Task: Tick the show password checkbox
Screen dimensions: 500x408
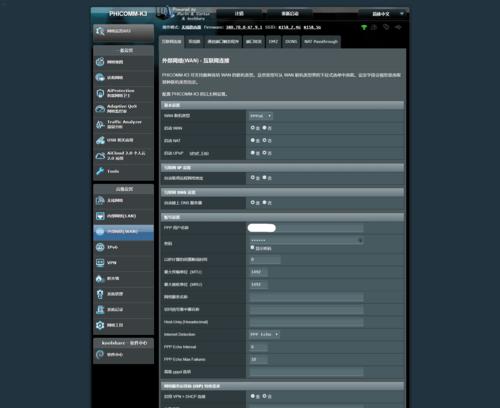Action: coord(252,248)
